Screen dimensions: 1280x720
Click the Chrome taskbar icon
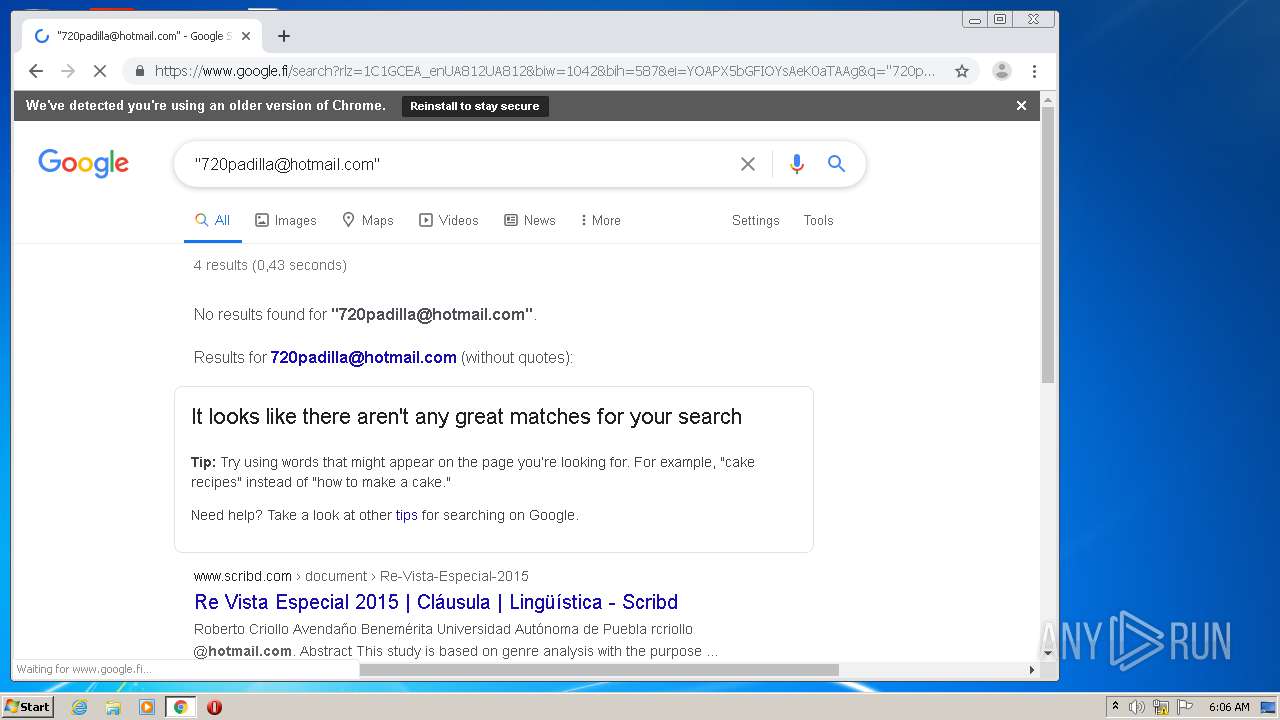181,707
